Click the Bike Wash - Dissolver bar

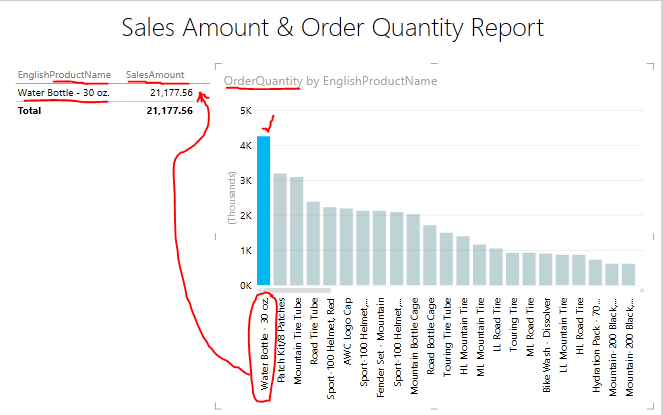tap(545, 269)
